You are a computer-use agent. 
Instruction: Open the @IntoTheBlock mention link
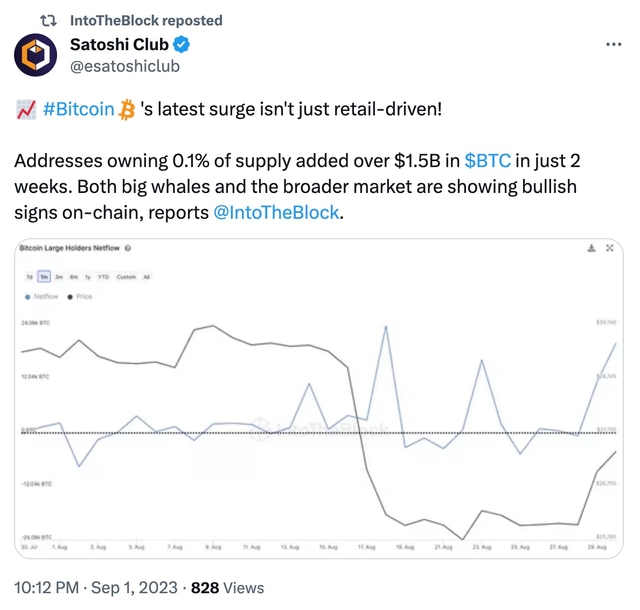point(277,214)
